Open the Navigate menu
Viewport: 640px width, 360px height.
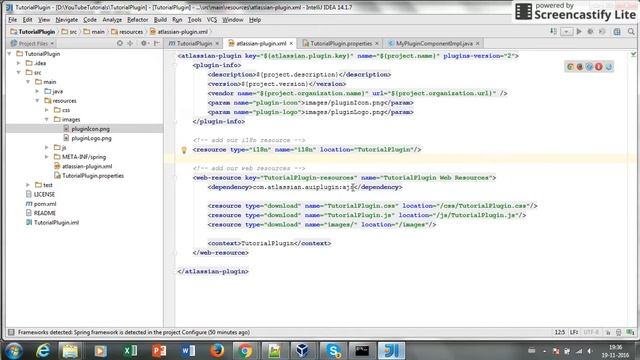67,20
